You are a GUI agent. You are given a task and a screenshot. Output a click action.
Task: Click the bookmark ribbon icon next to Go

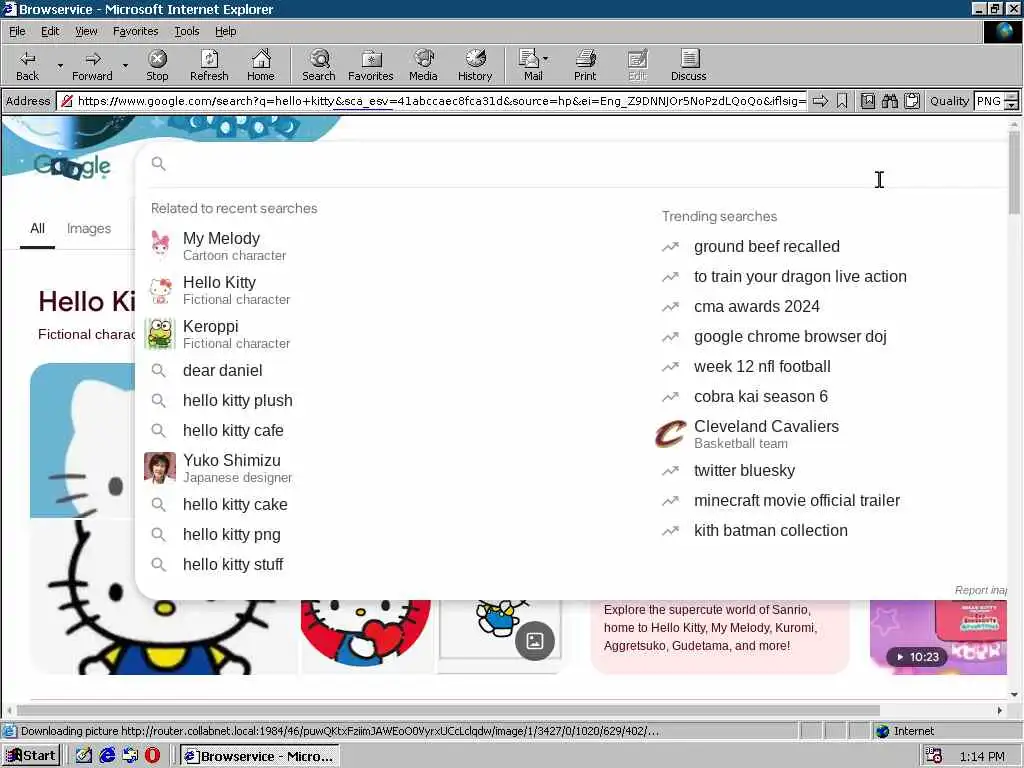point(842,101)
